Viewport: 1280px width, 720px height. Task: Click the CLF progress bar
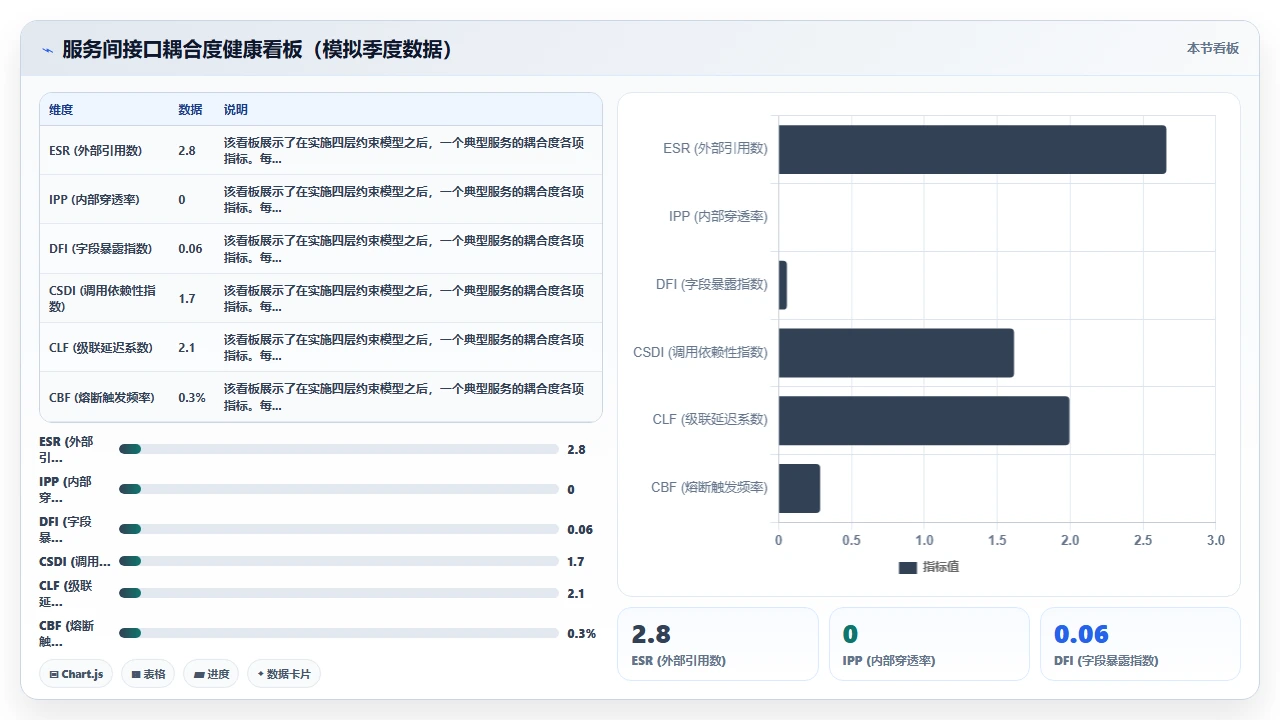[338, 593]
